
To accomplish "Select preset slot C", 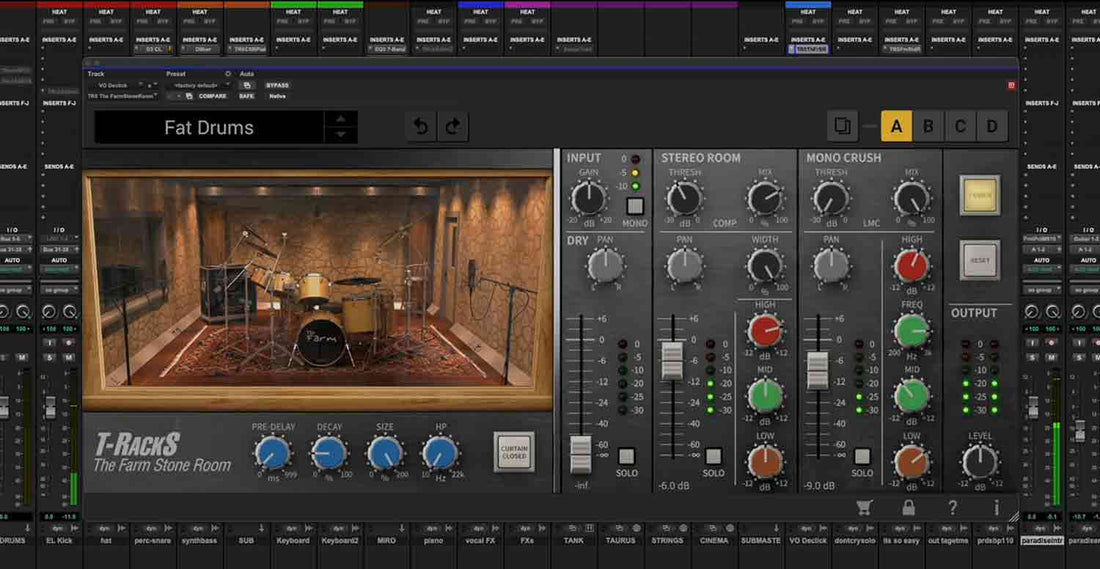I will pos(960,126).
